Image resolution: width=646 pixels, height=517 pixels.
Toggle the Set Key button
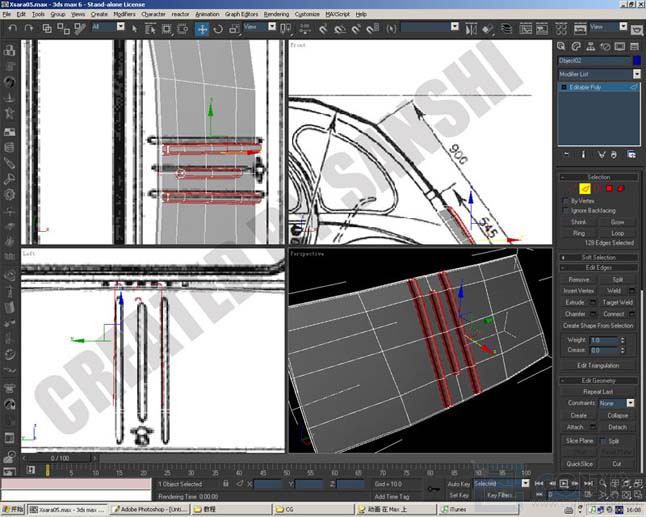tap(459, 495)
